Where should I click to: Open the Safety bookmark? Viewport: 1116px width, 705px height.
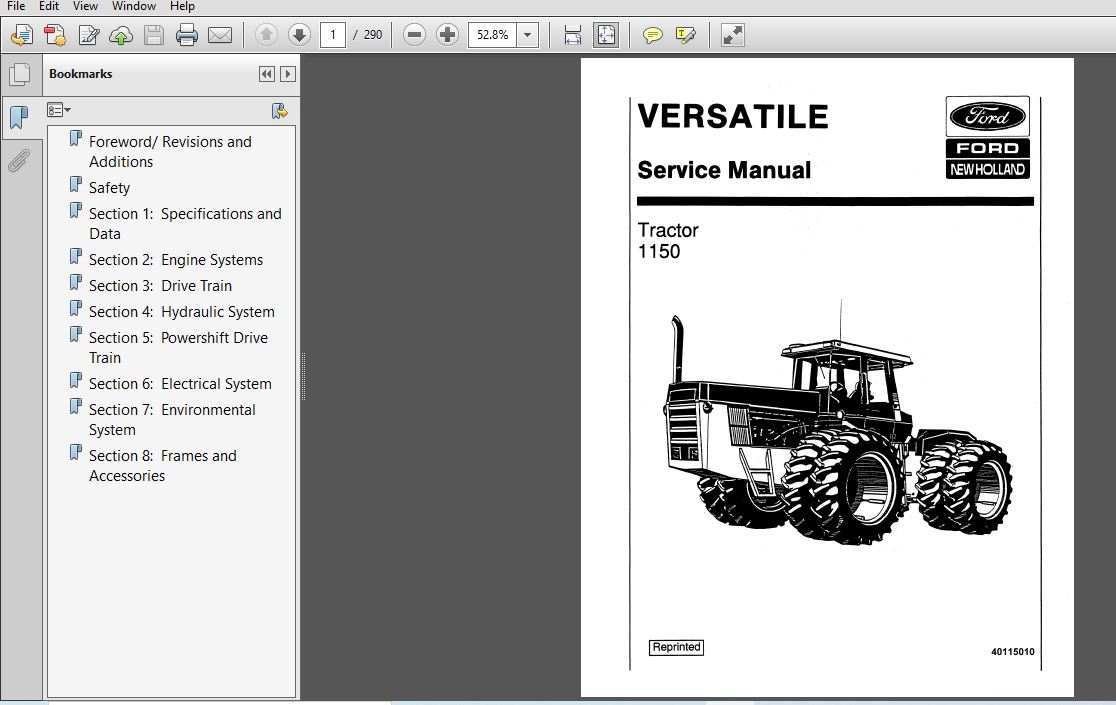pos(110,188)
